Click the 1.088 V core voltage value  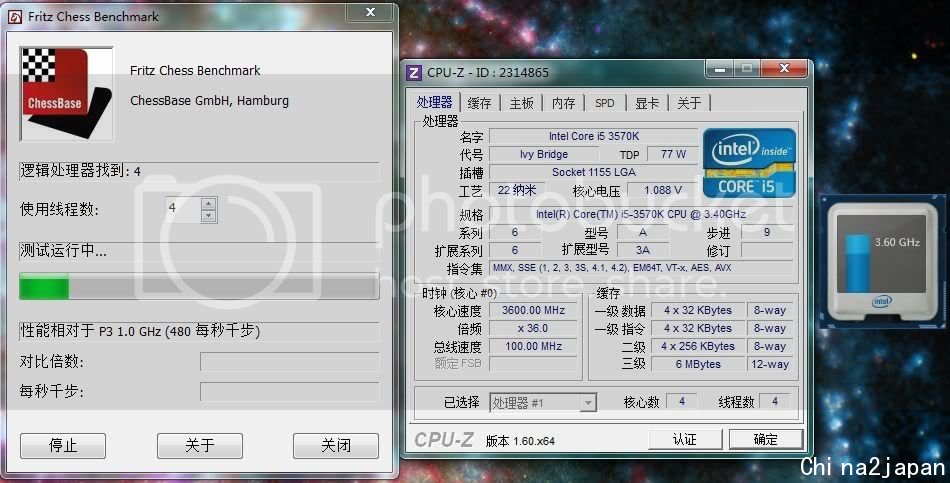pyautogui.click(x=663, y=190)
